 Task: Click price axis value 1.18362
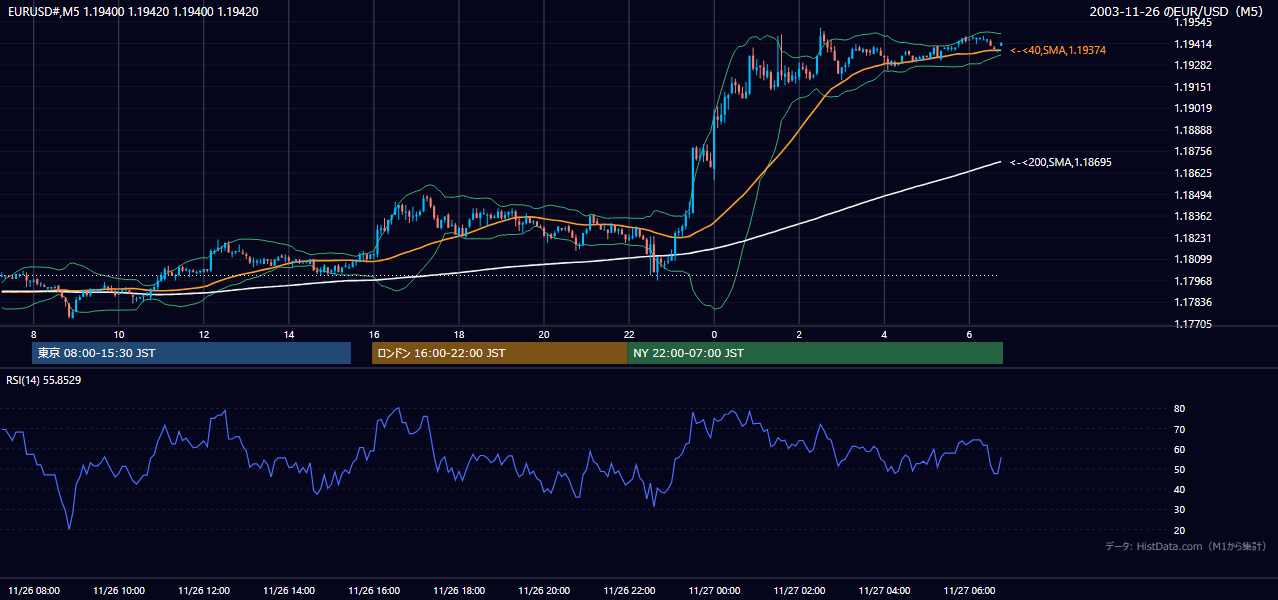point(1193,216)
